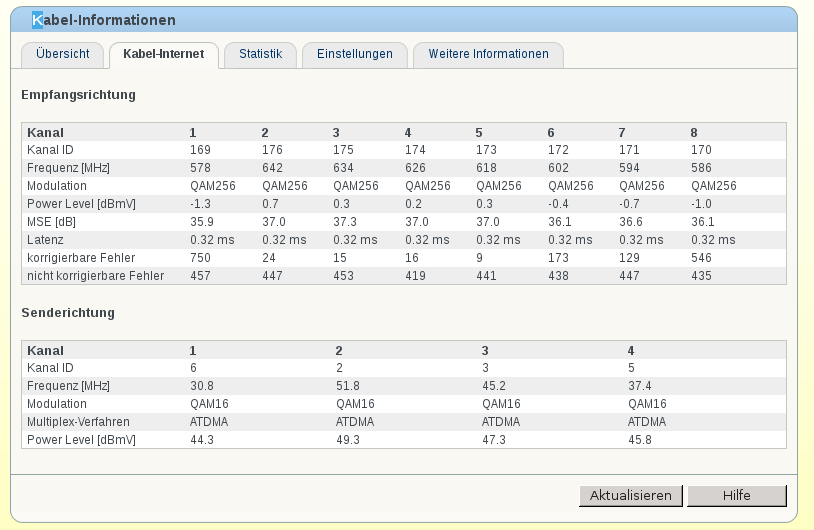The height and width of the screenshot is (530, 814).
Task: Select downstream frequency 602
Action: [559, 168]
